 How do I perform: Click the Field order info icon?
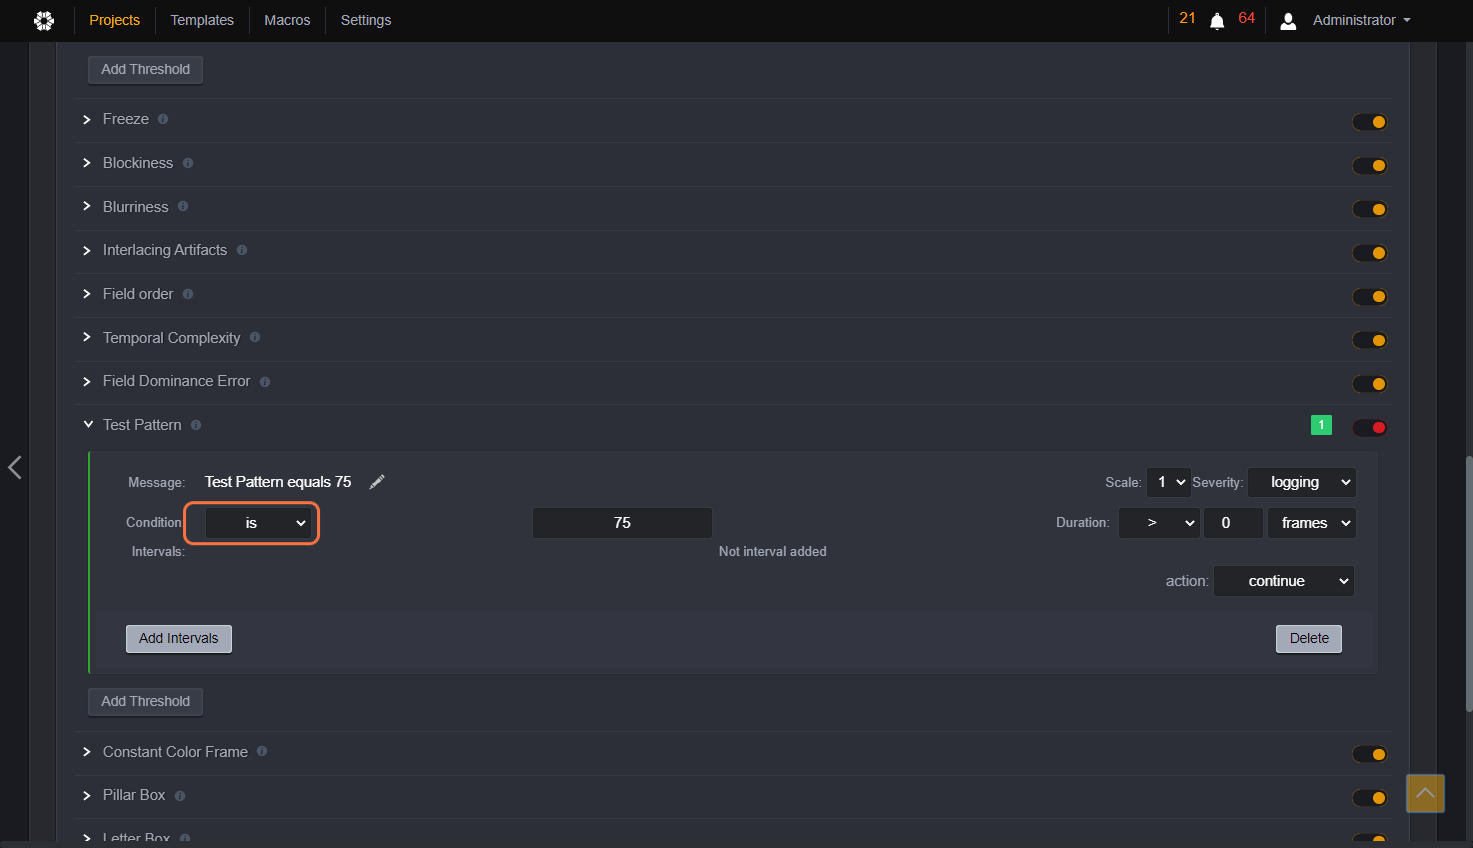pyautogui.click(x=188, y=294)
